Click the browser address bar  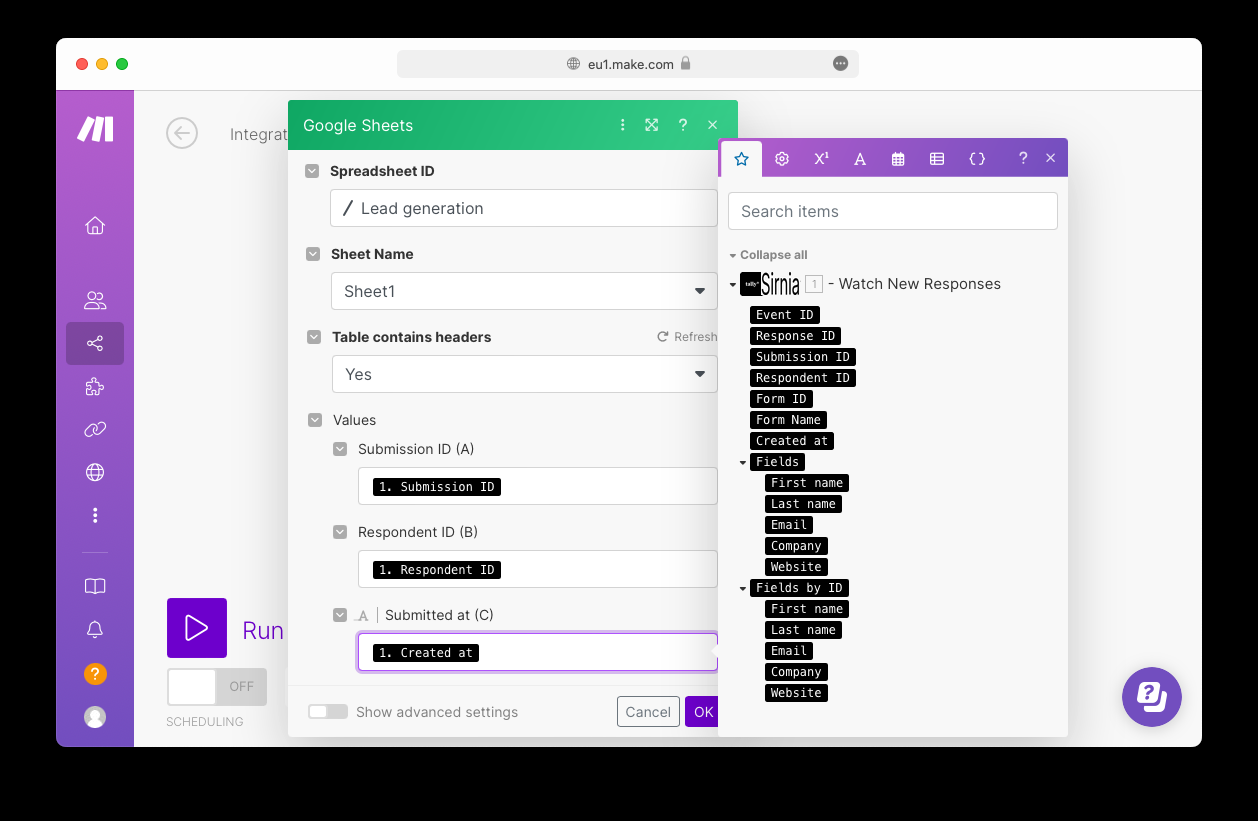click(628, 64)
